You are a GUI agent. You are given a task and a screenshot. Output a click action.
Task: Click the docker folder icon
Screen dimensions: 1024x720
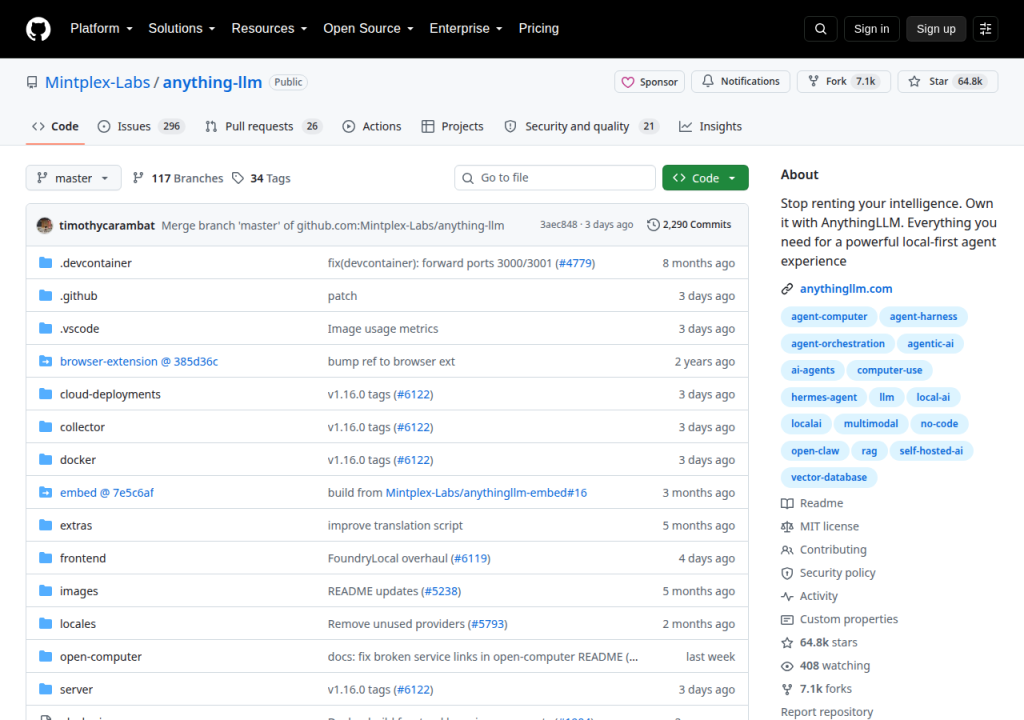(45, 459)
